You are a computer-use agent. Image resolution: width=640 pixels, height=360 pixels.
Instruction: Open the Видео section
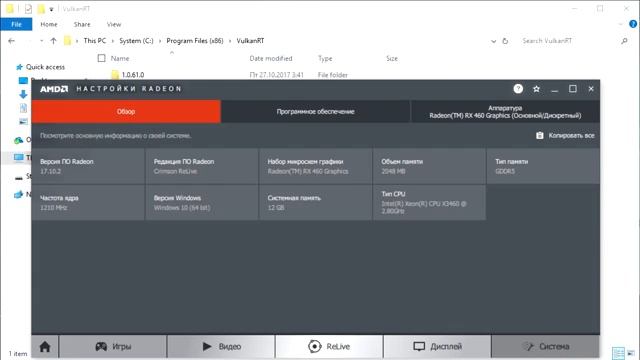pos(221,347)
